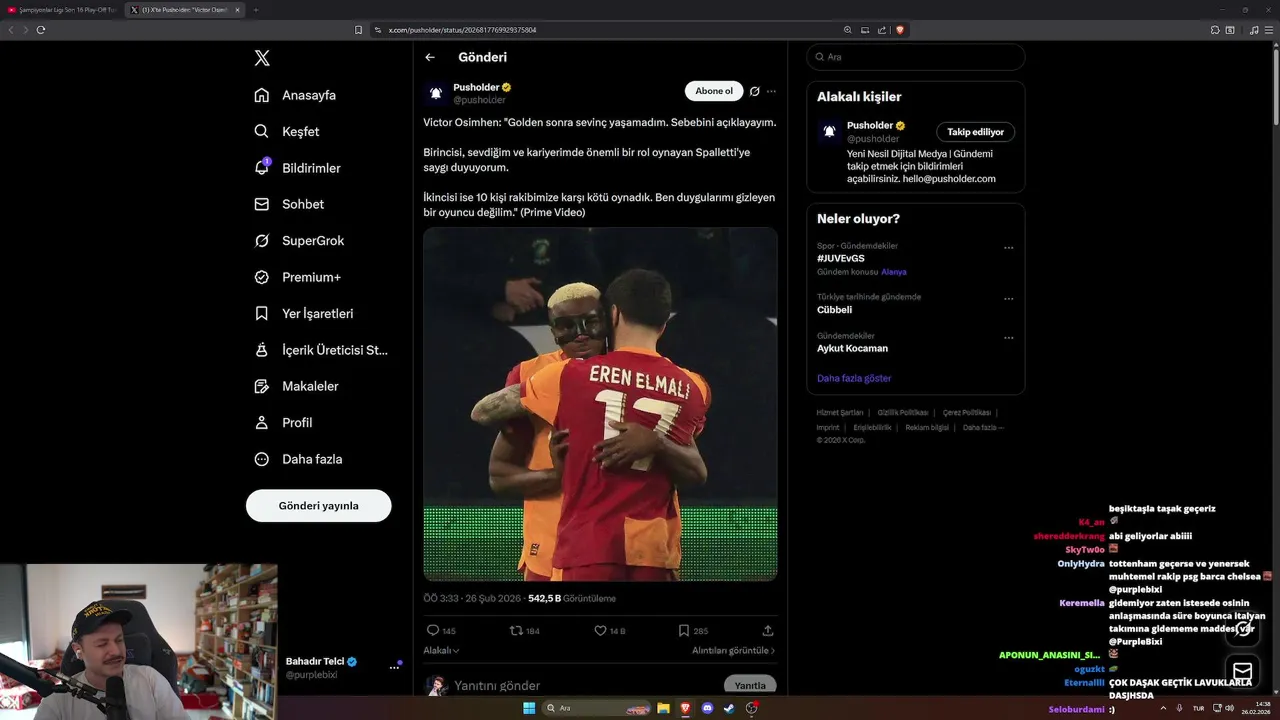
Task: Open the floating messages envelope button
Action: (1243, 671)
